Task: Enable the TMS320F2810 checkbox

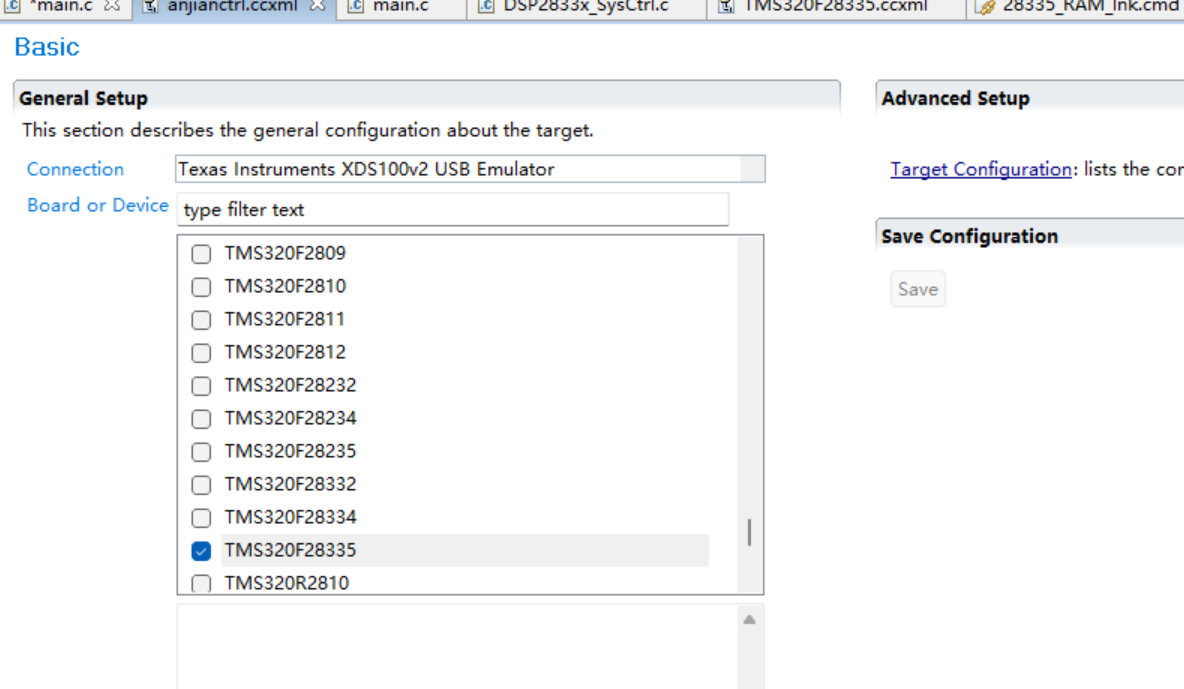Action: 201,287
